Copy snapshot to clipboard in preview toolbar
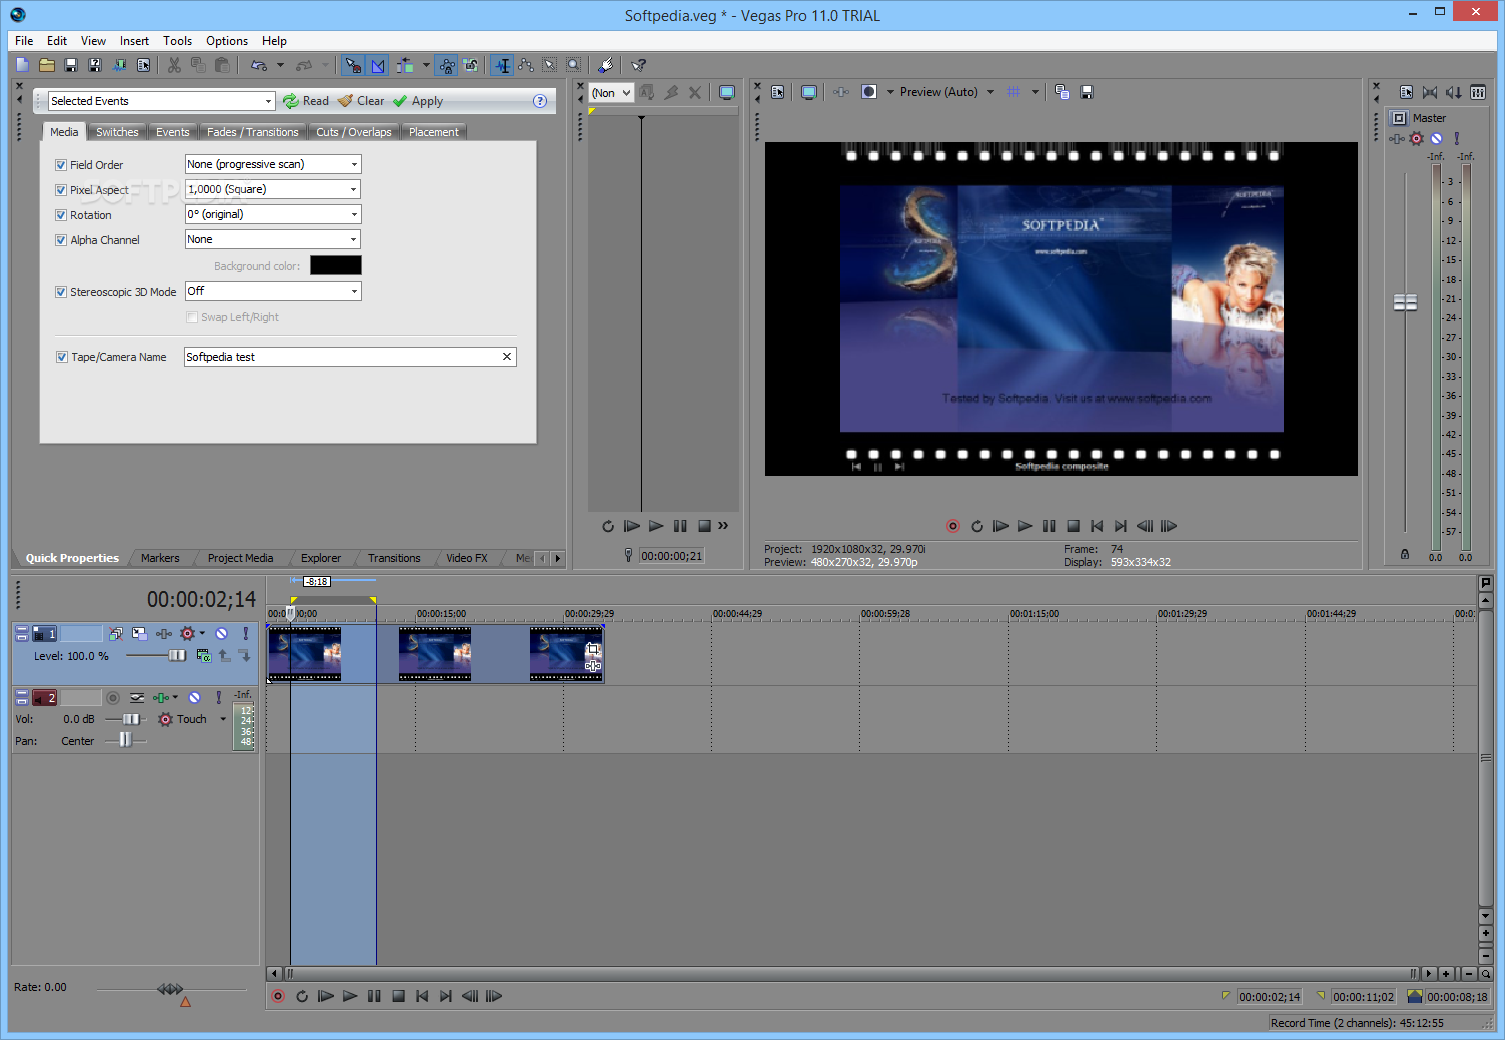The image size is (1505, 1040). click(x=1062, y=92)
